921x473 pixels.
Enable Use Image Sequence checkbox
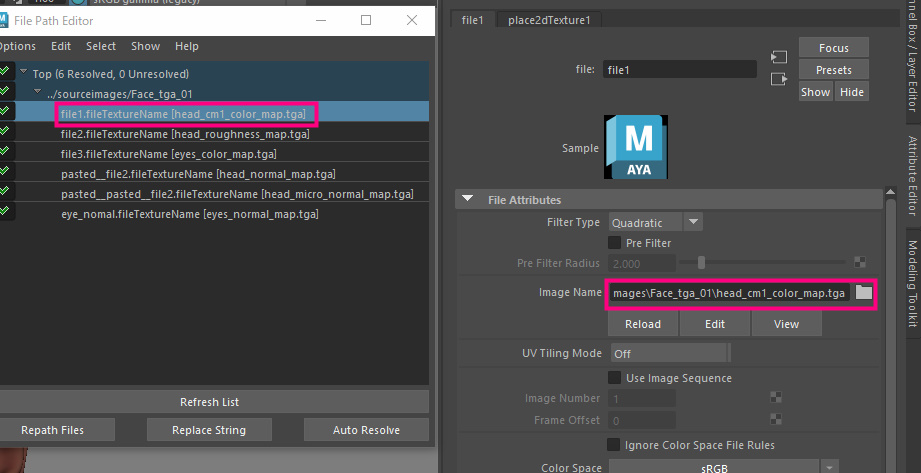coord(614,377)
